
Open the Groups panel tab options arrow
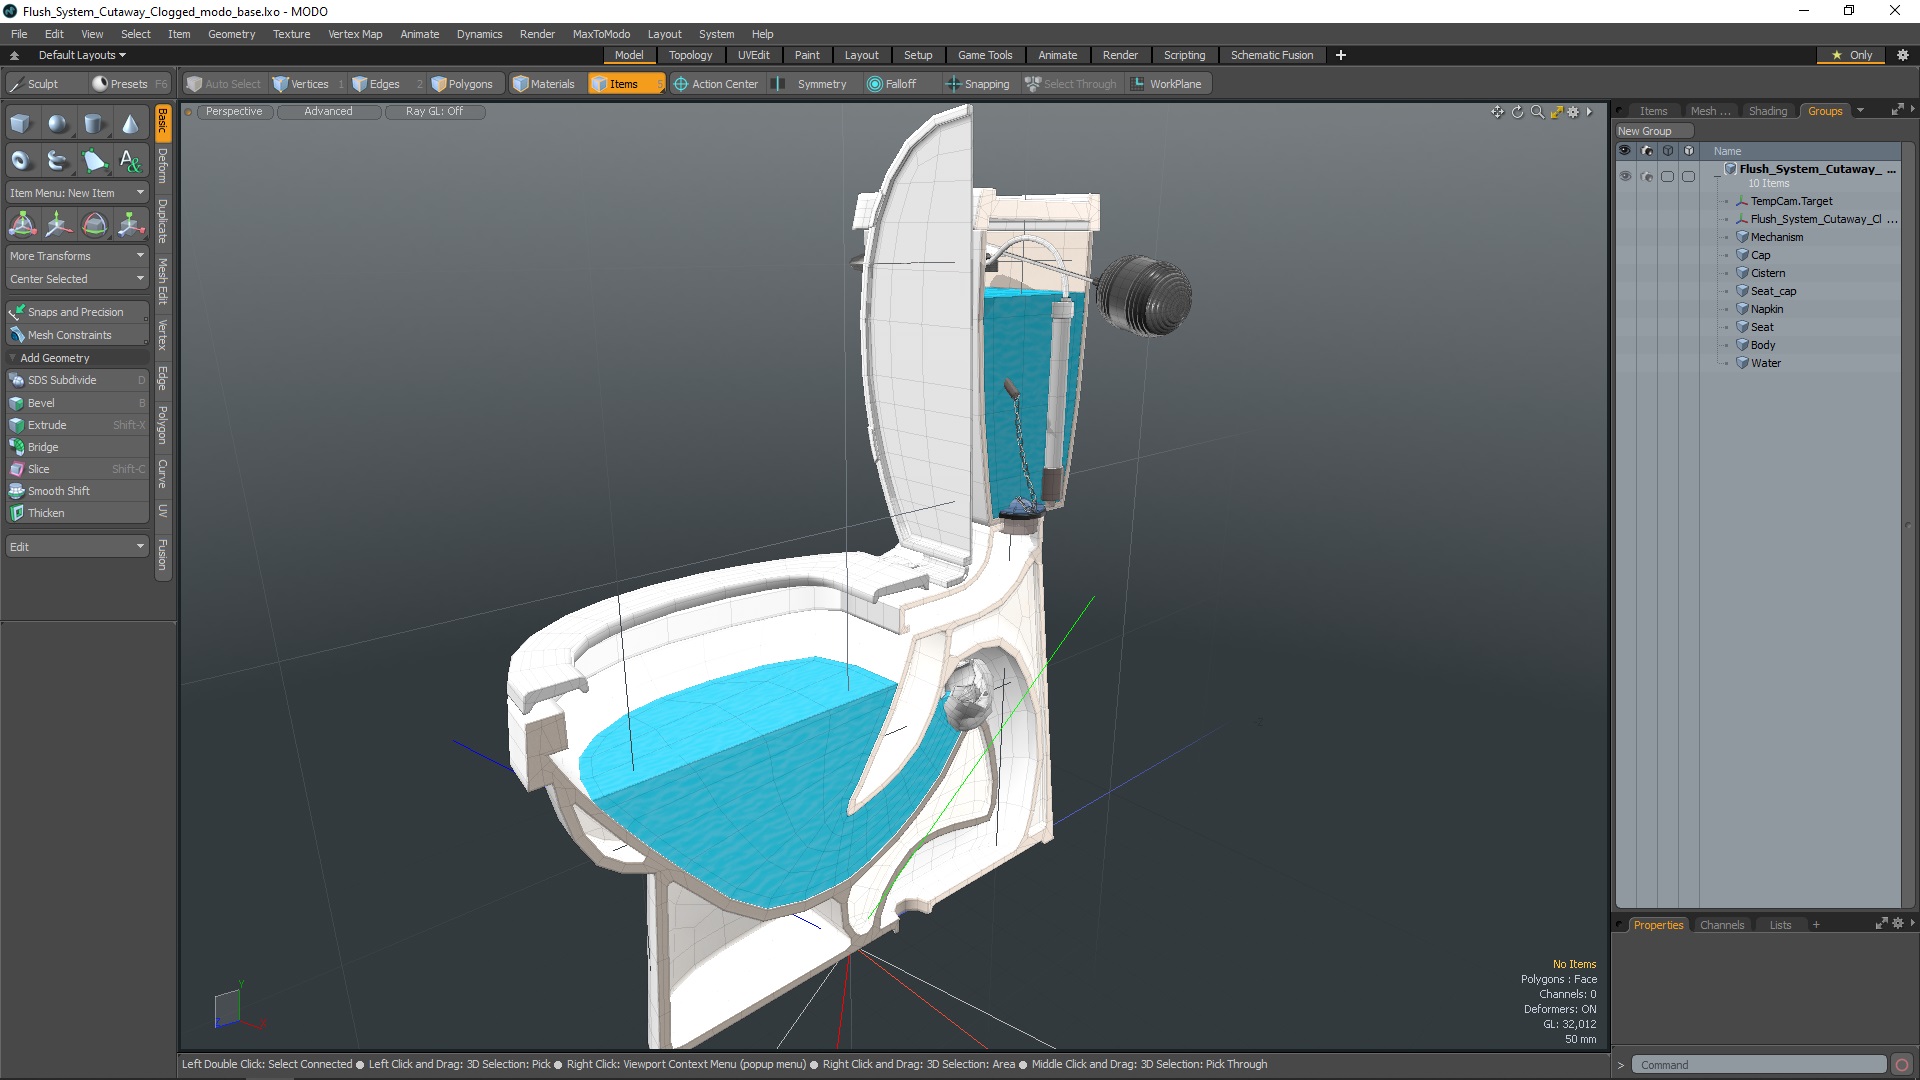pos(1860,111)
